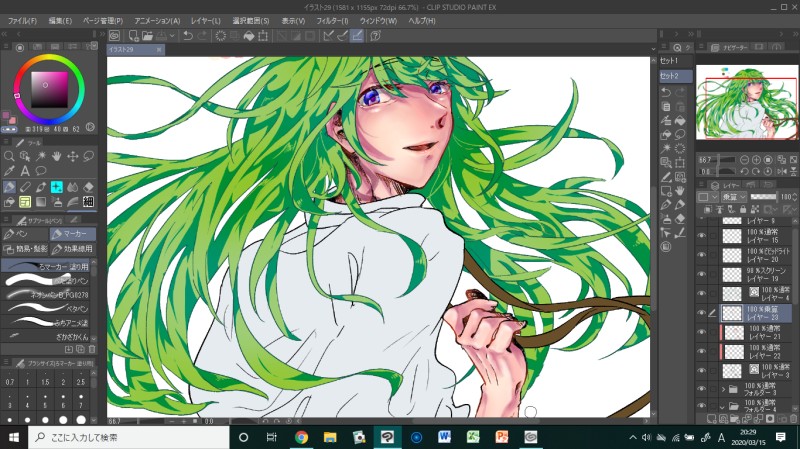The image size is (800, 449).
Task: Click new raster layer icon below layer list
Action: [x=711, y=419]
